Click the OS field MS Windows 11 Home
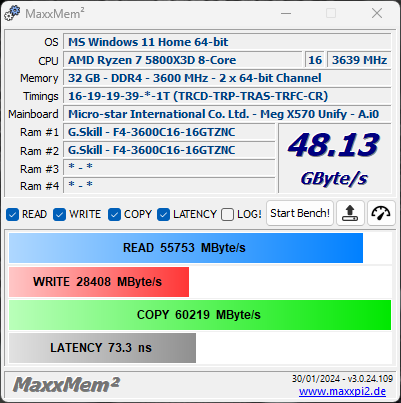 click(227, 42)
